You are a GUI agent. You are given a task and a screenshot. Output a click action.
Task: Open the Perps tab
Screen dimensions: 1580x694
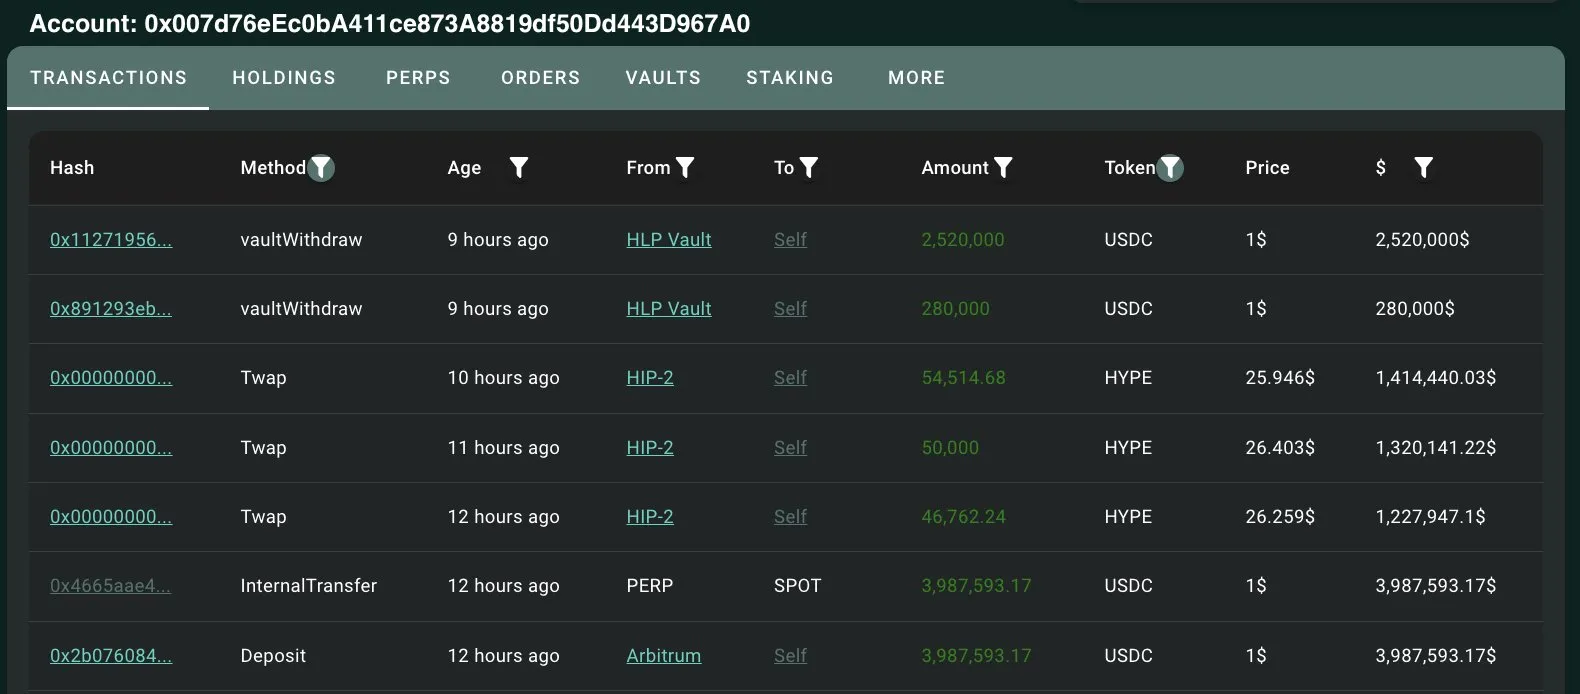click(418, 78)
